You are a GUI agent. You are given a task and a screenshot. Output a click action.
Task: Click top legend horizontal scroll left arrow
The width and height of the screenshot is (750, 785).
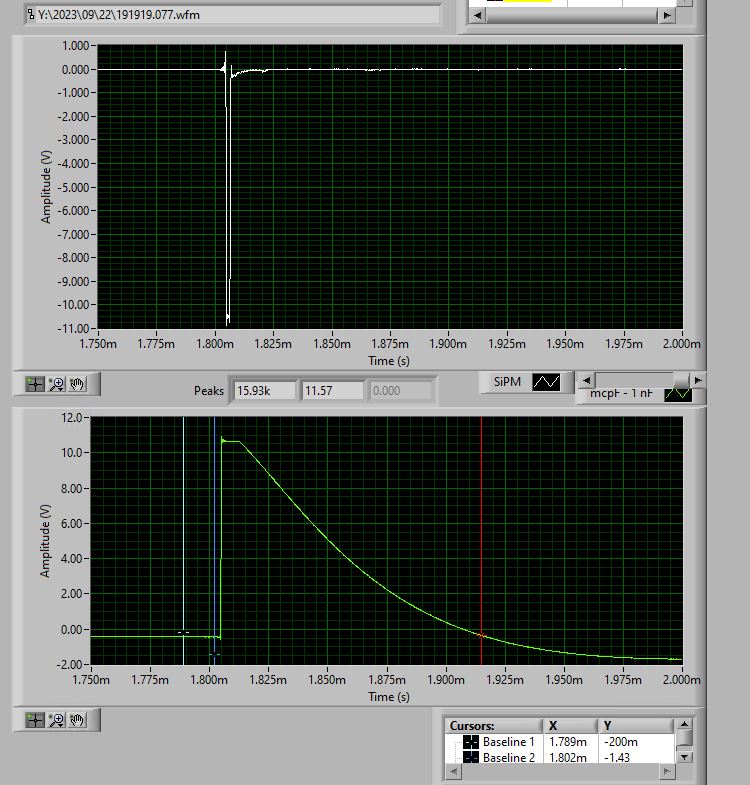[478, 16]
